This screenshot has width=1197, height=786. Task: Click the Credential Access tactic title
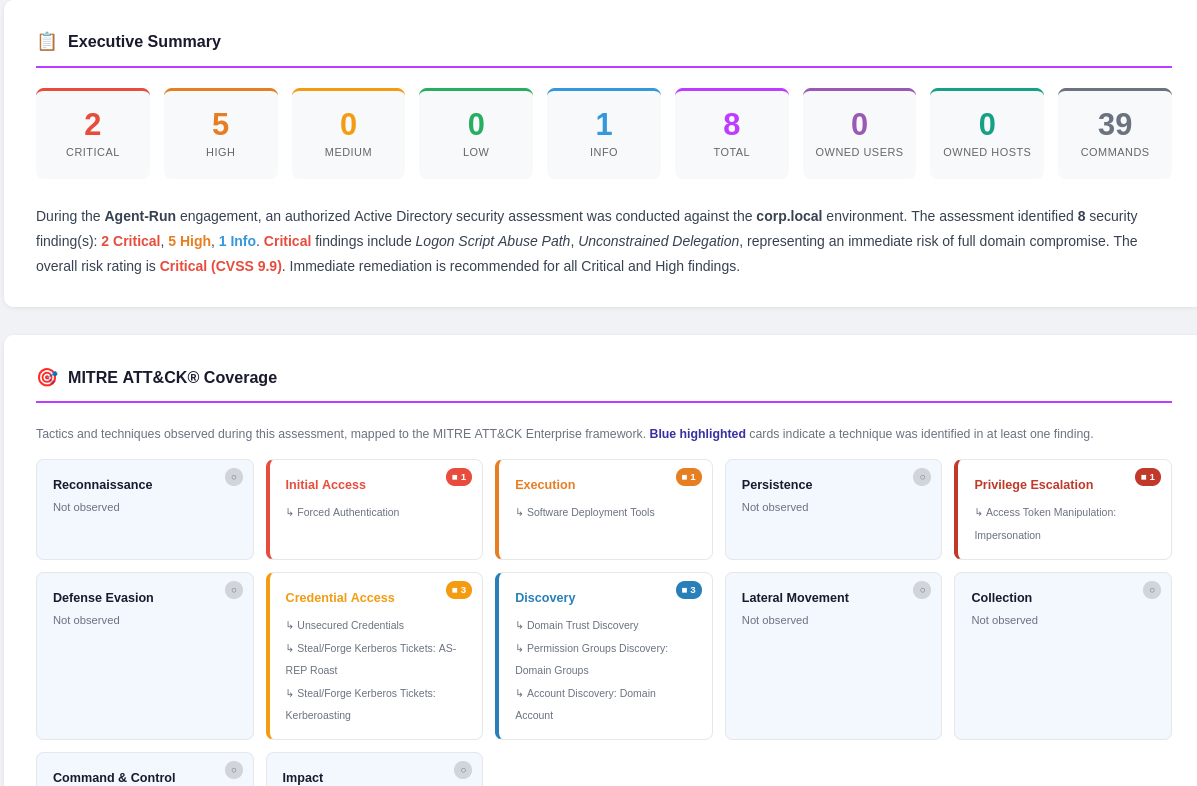(340, 598)
